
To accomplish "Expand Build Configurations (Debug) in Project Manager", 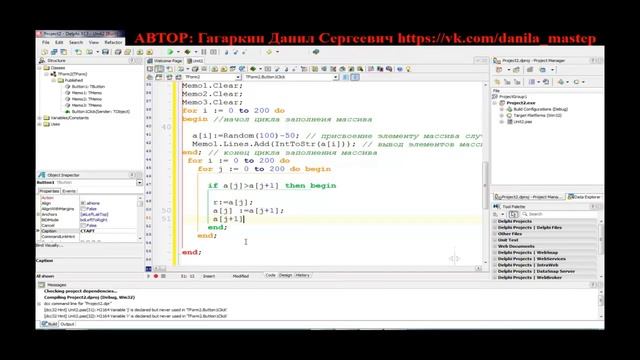I will tap(502, 109).
